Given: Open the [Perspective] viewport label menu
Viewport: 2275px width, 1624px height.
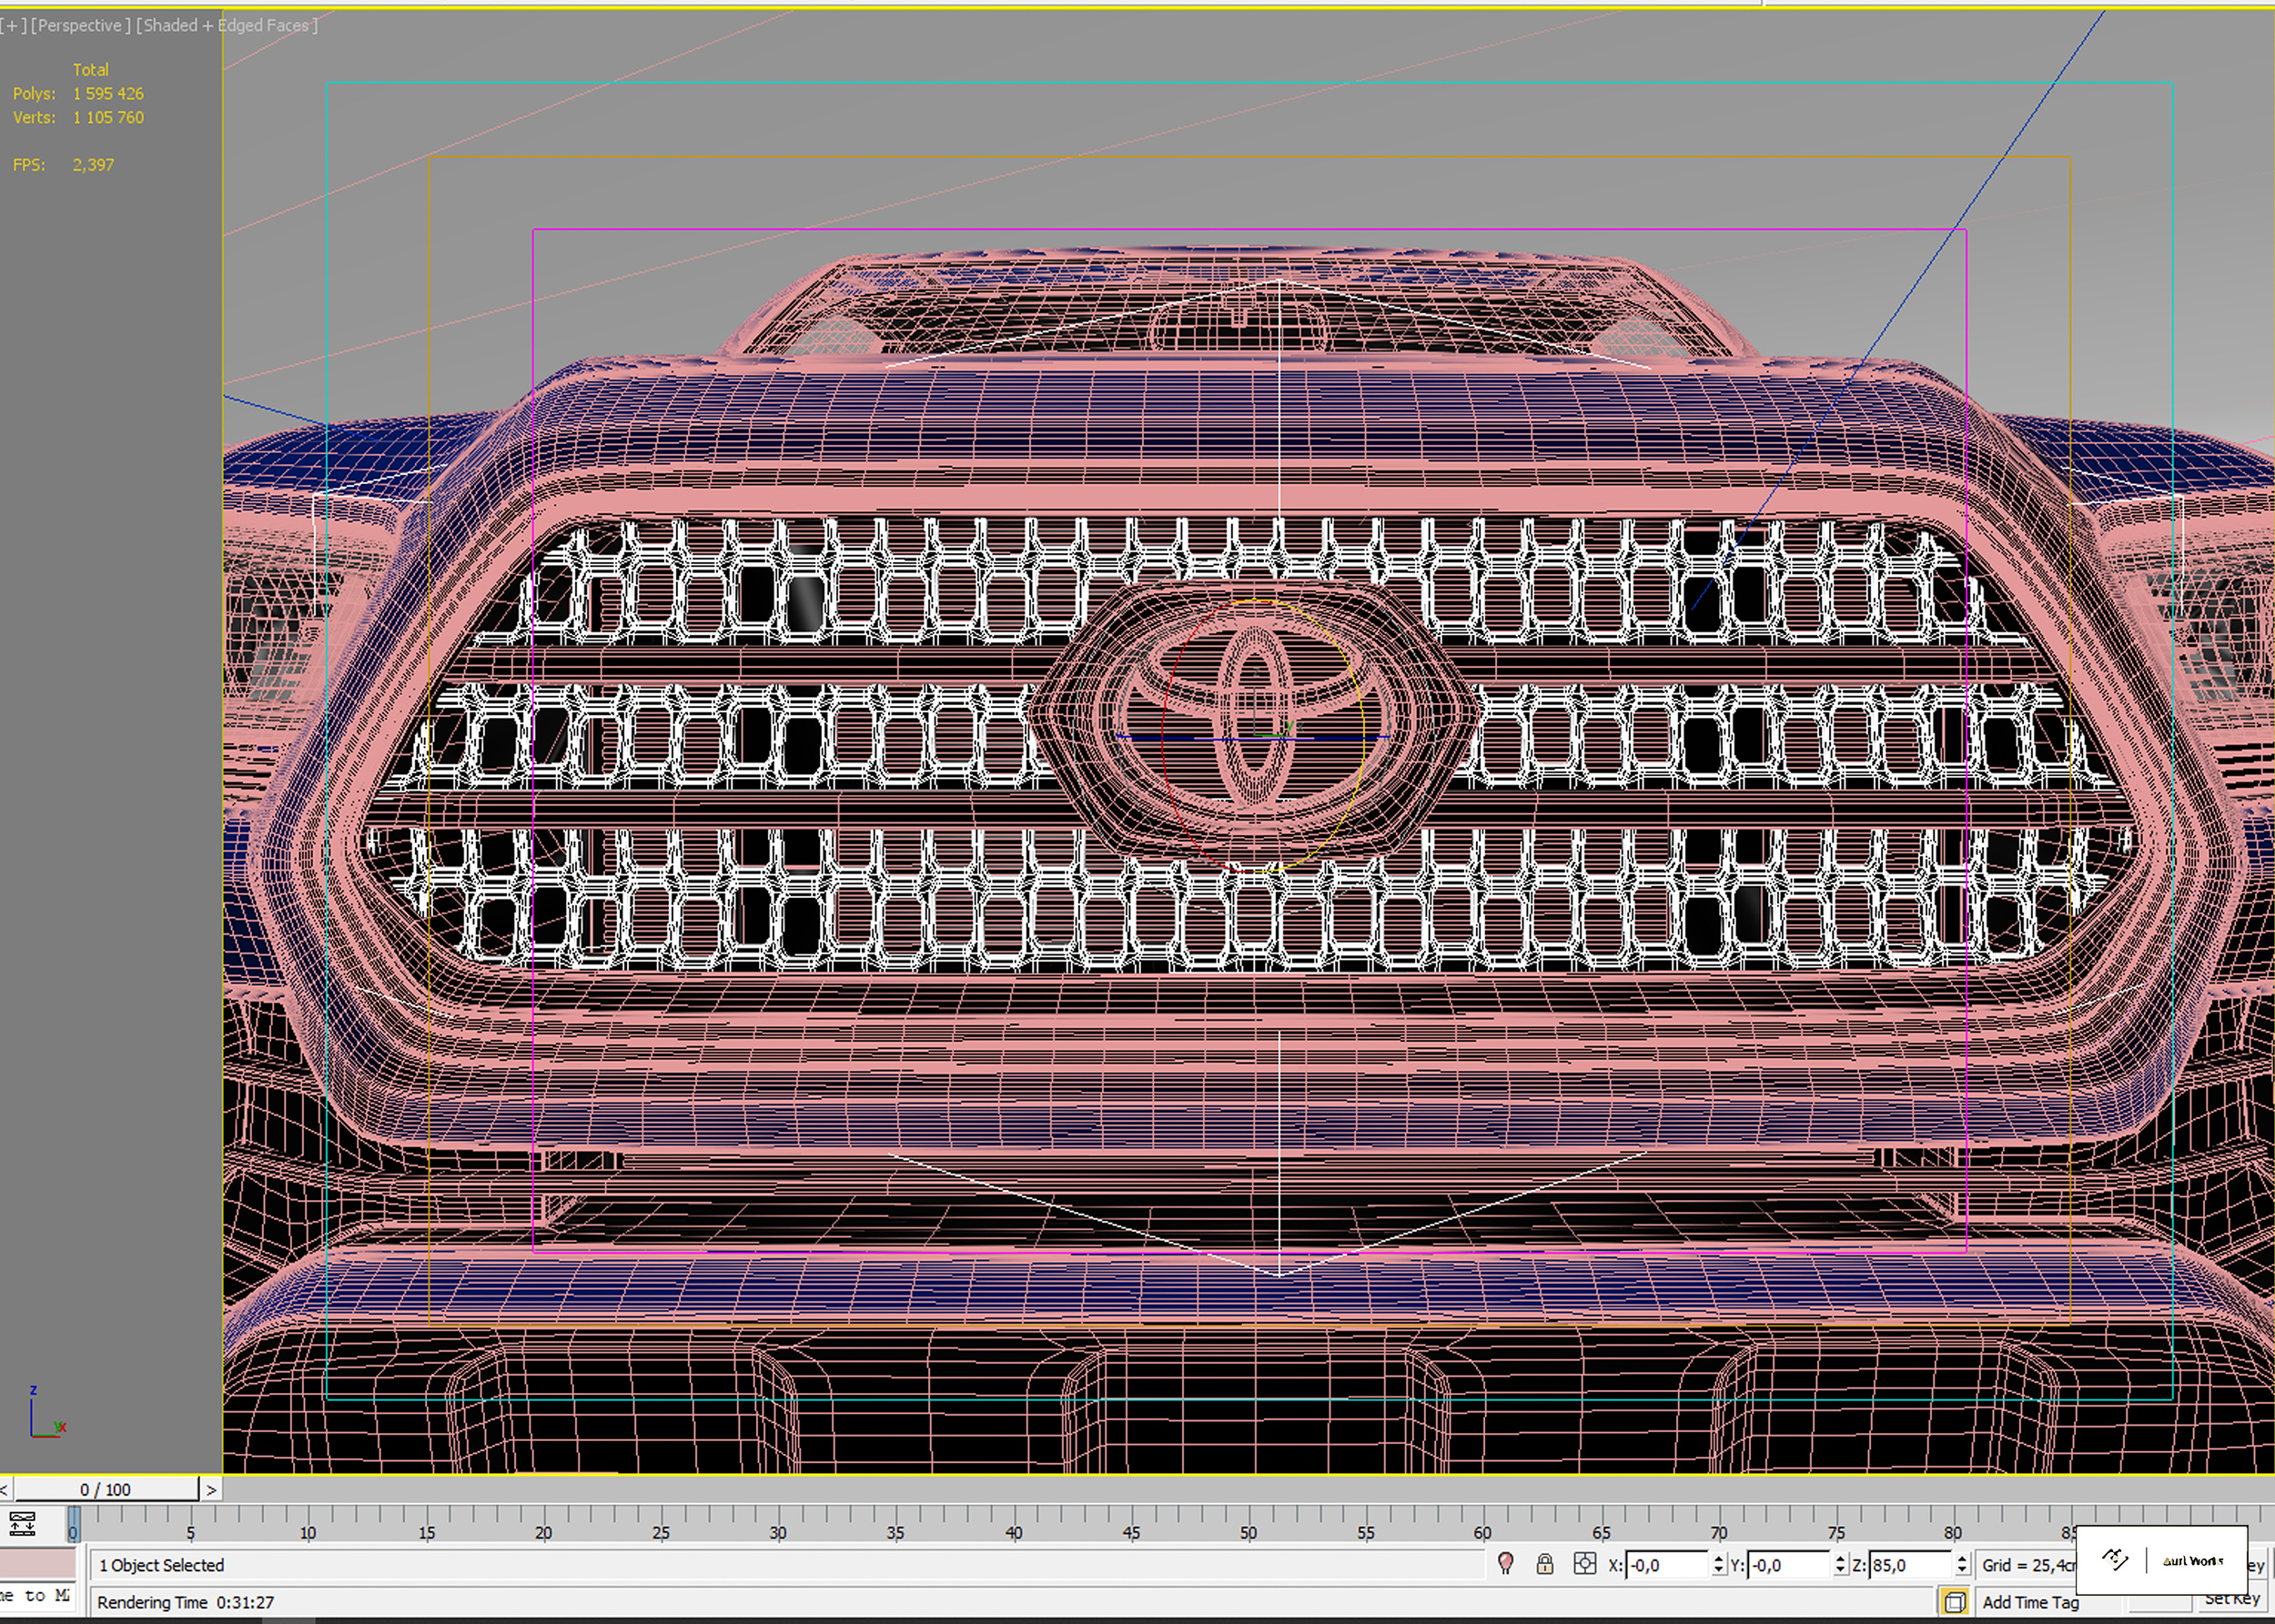Looking at the screenshot, I should [x=80, y=25].
